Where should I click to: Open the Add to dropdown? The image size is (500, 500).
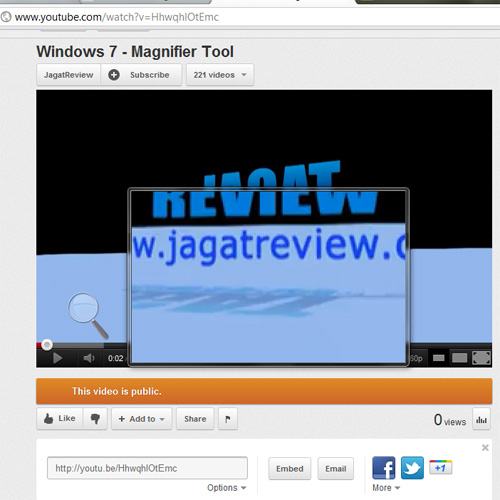coord(142,419)
